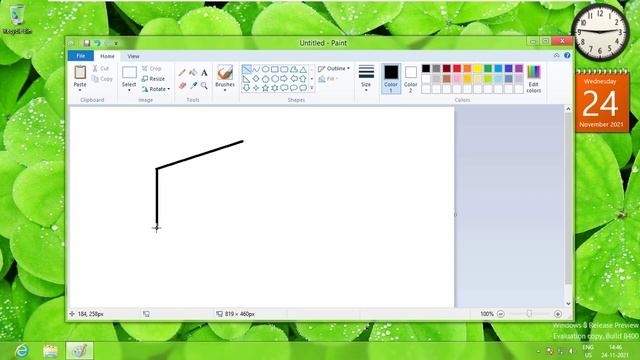The height and width of the screenshot is (360, 640).
Task: Open the Recycle Bin desktop icon
Action: coord(17,19)
